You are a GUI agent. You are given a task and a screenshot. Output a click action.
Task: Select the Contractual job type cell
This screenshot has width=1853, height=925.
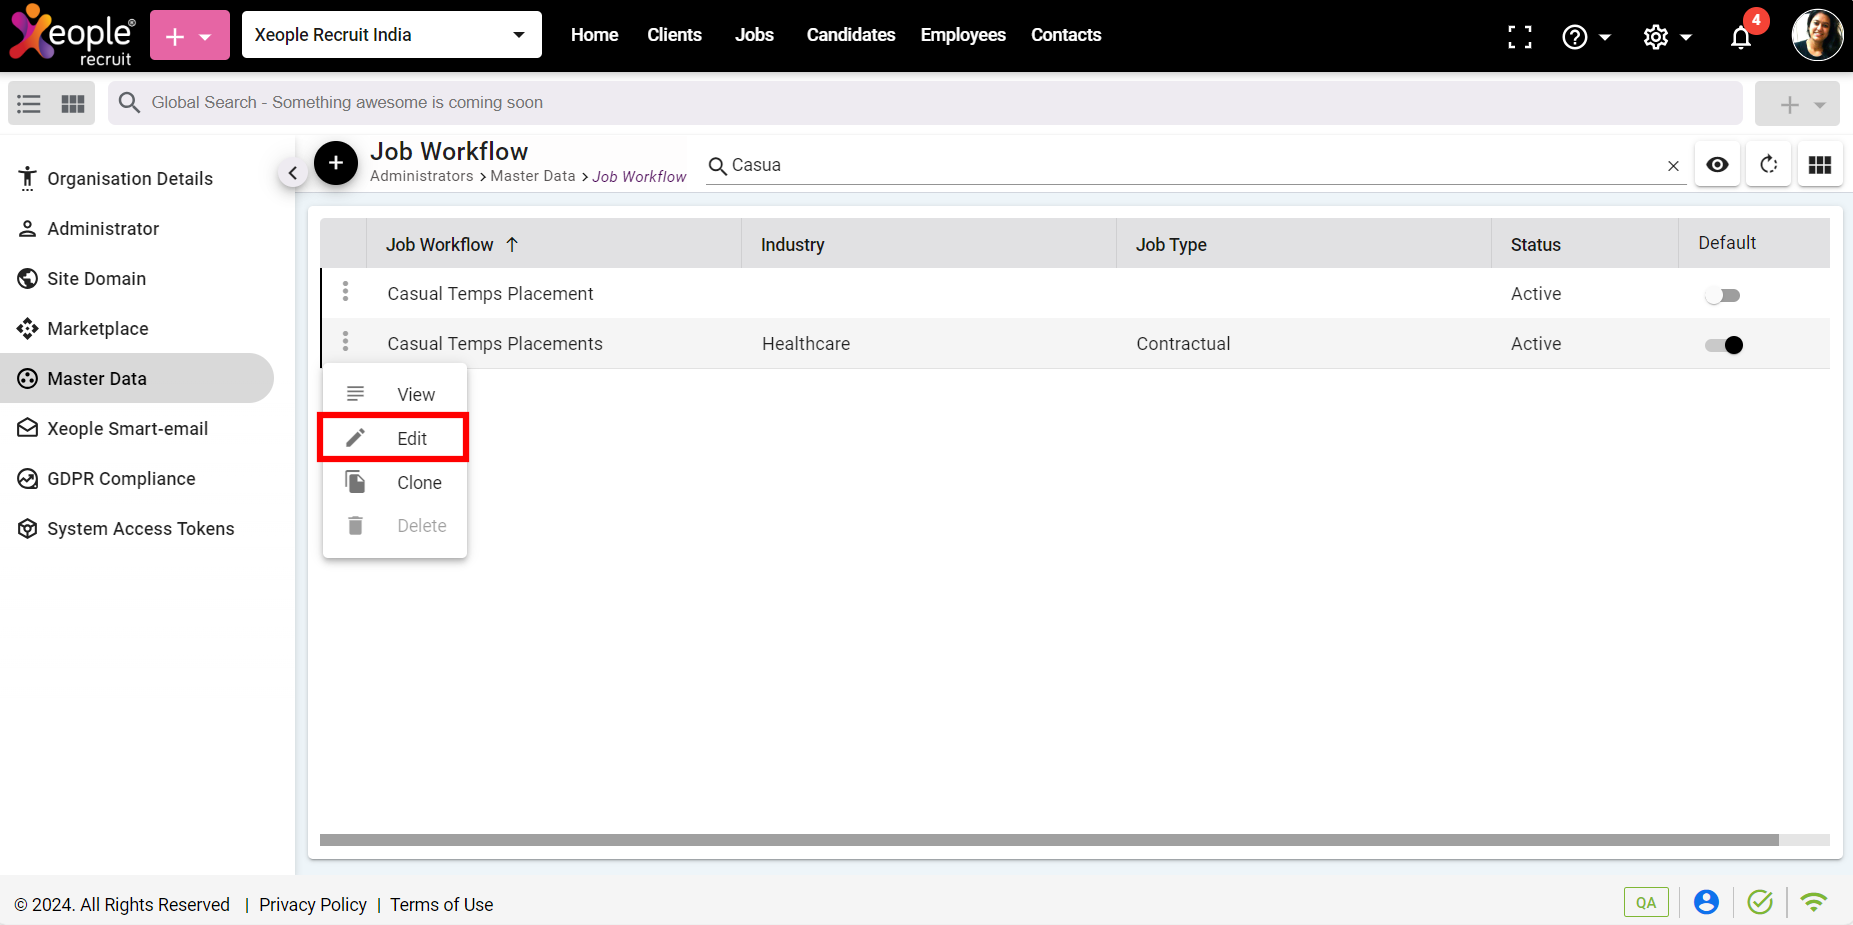click(x=1183, y=344)
